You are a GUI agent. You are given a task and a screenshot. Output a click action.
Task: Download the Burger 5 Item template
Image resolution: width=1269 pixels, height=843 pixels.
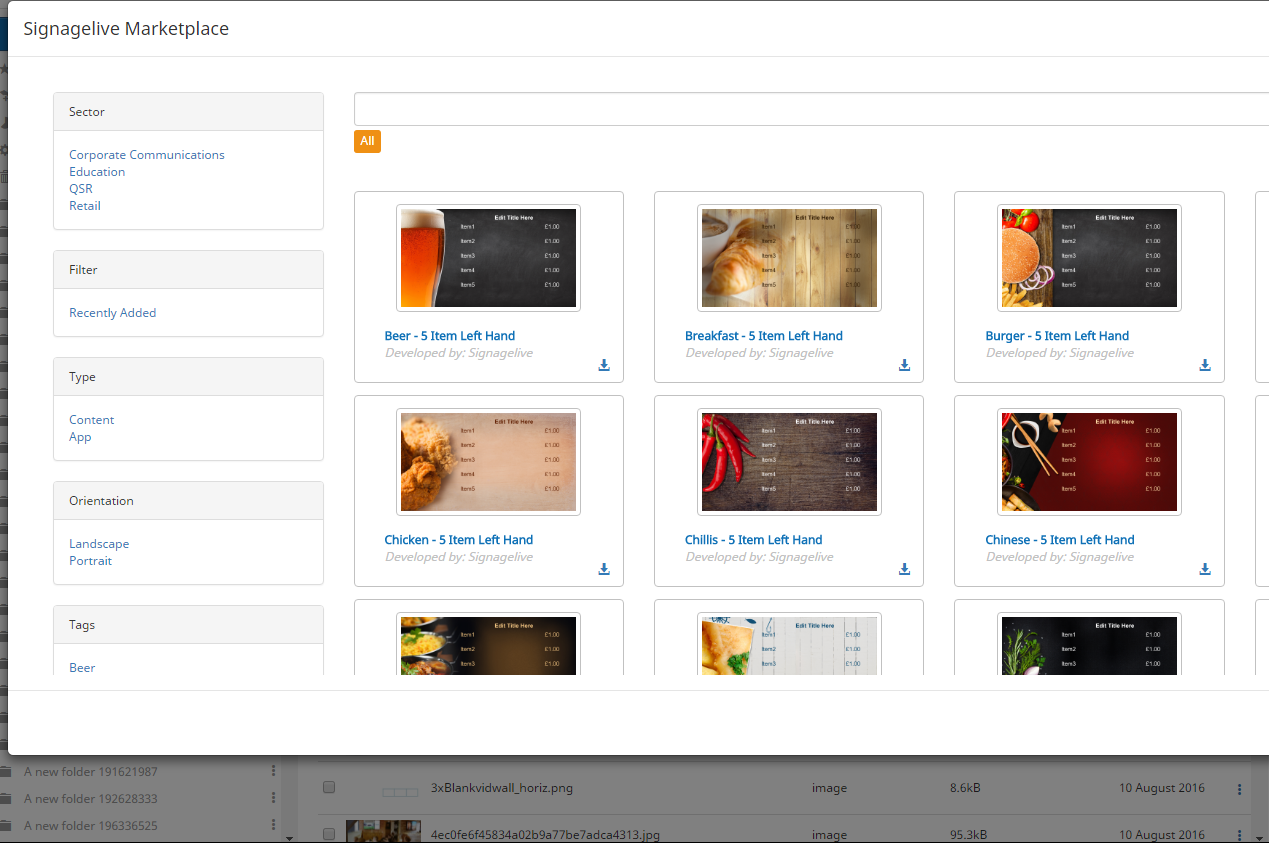coord(1205,365)
